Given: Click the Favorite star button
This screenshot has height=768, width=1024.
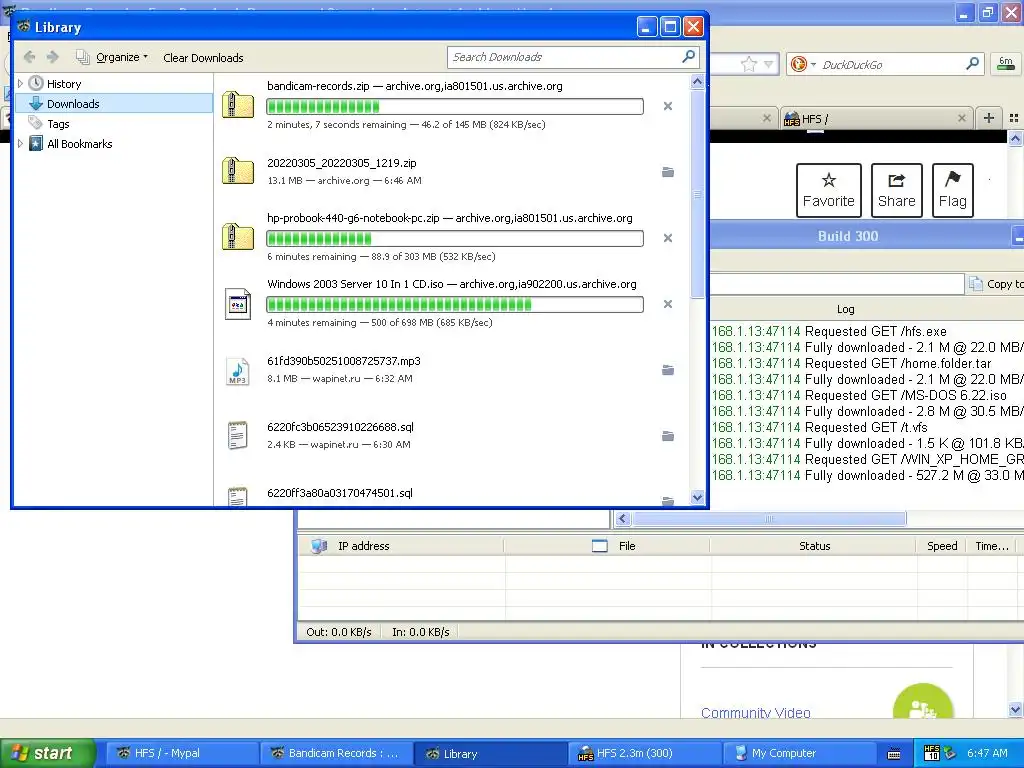Looking at the screenshot, I should pos(829,190).
